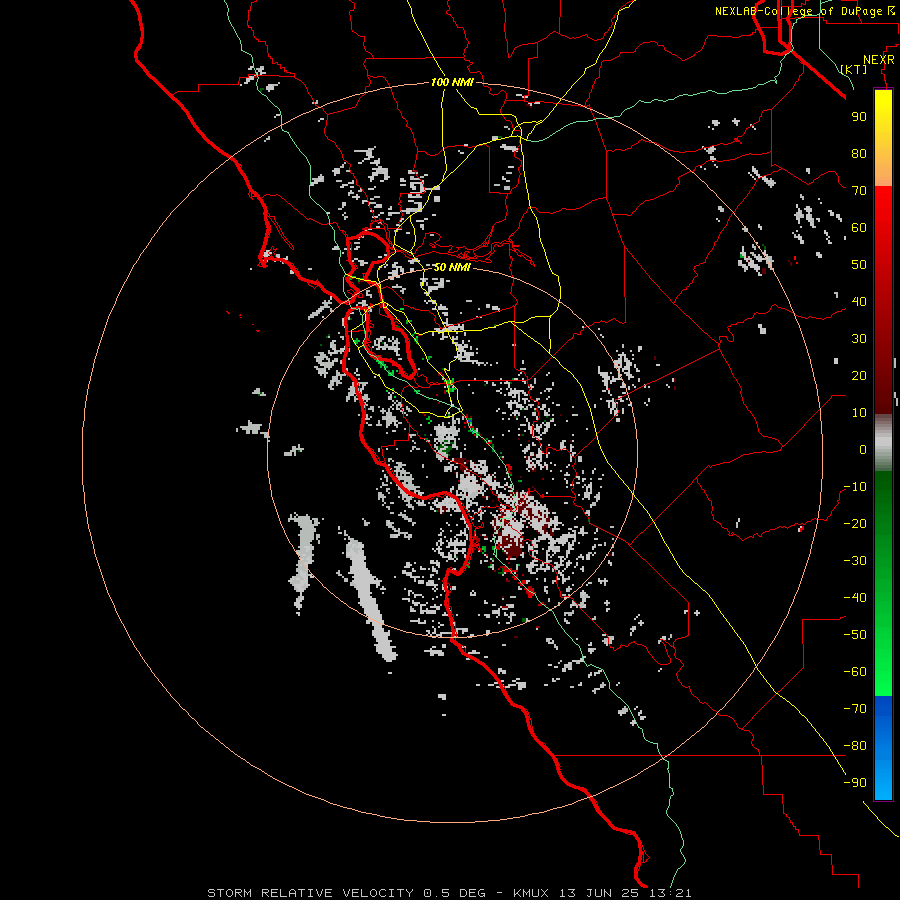900x900 pixels.
Task: Click the 10 value on velocity scale
Action: click(859, 413)
